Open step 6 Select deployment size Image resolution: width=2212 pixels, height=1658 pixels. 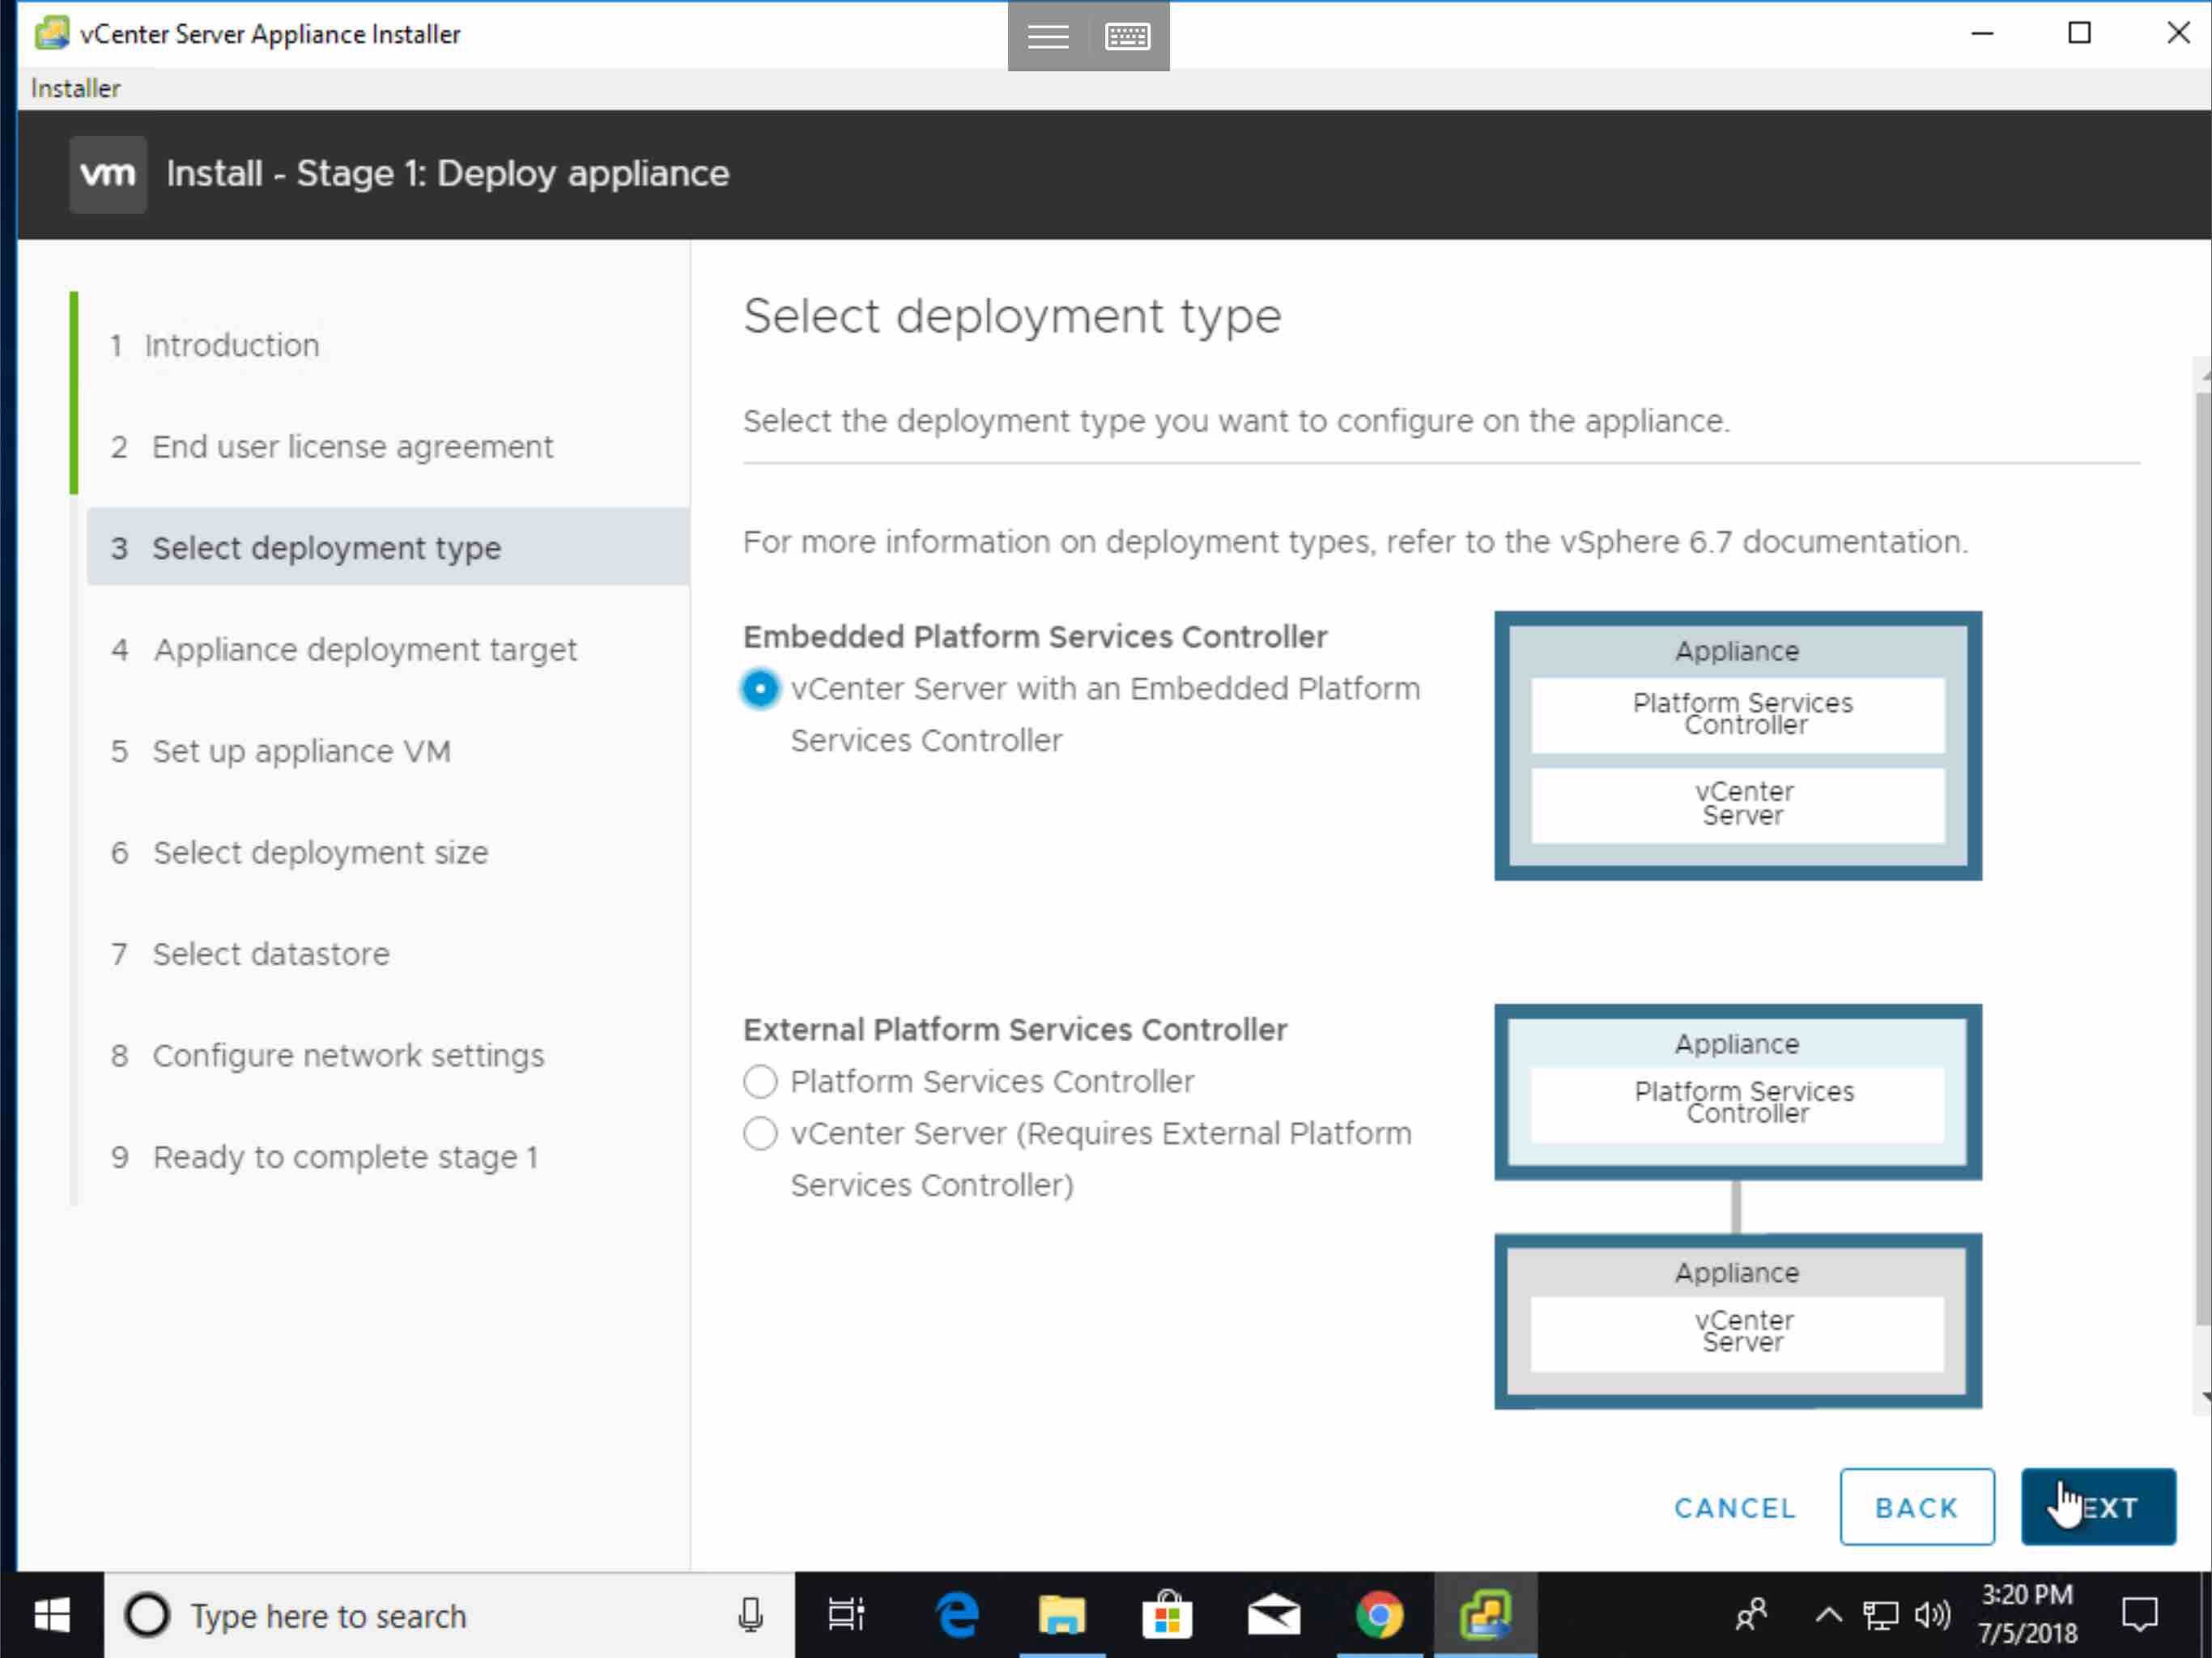tap(299, 852)
